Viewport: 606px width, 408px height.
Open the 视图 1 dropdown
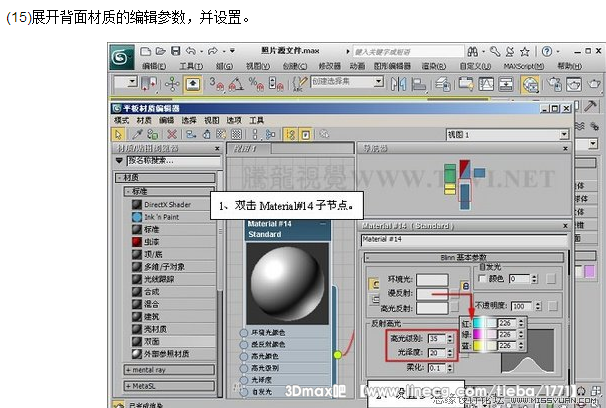pos(565,134)
